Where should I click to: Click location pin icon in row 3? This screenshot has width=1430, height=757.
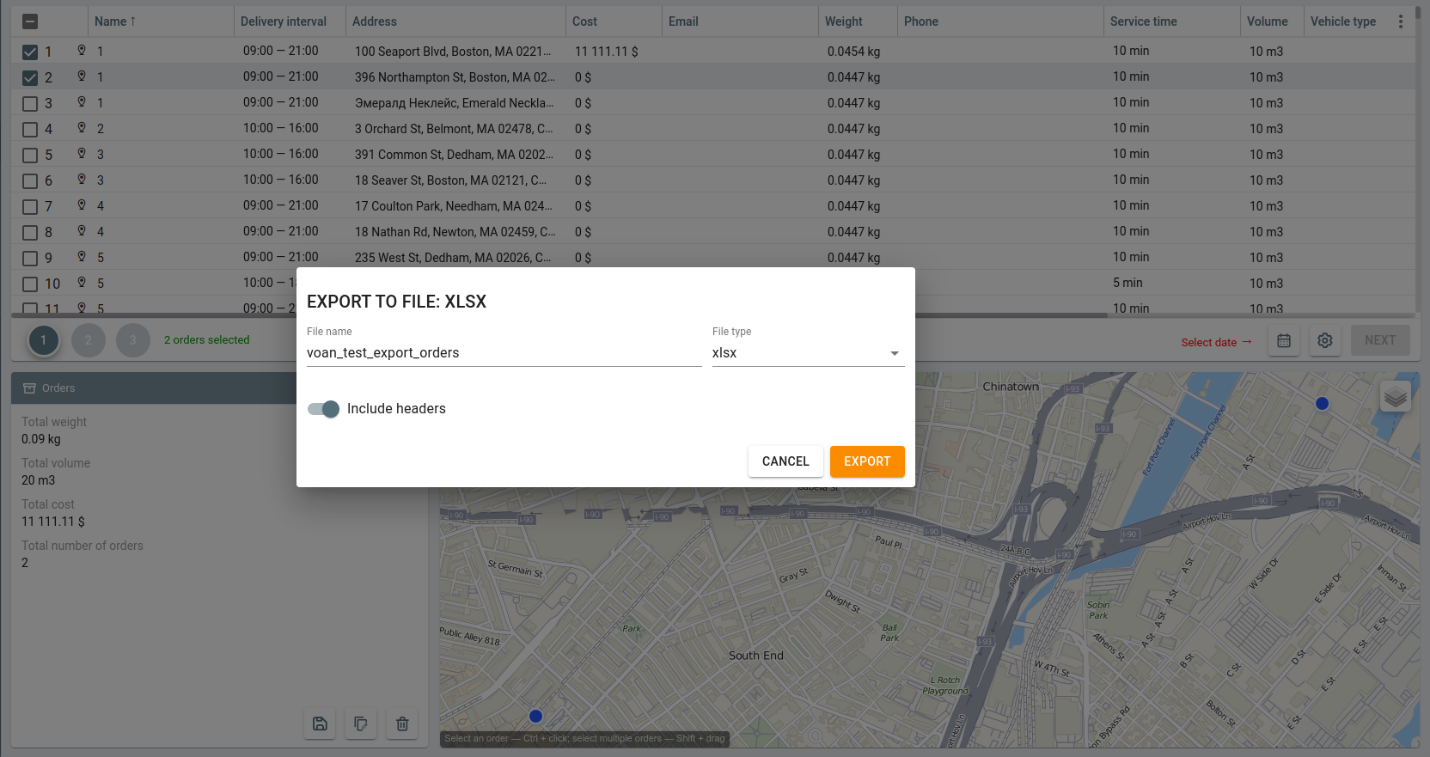[x=82, y=102]
